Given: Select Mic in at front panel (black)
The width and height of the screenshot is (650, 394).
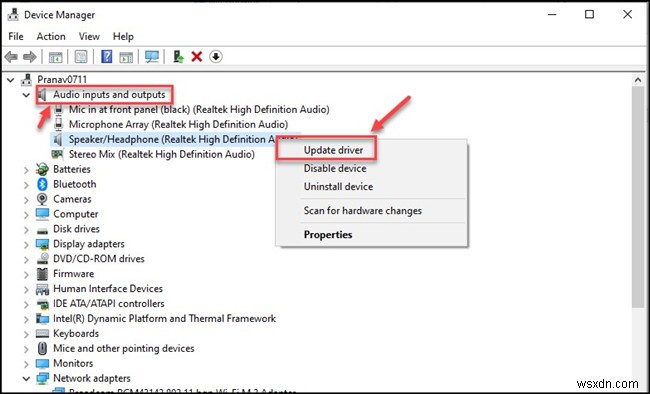Looking at the screenshot, I should tap(199, 109).
